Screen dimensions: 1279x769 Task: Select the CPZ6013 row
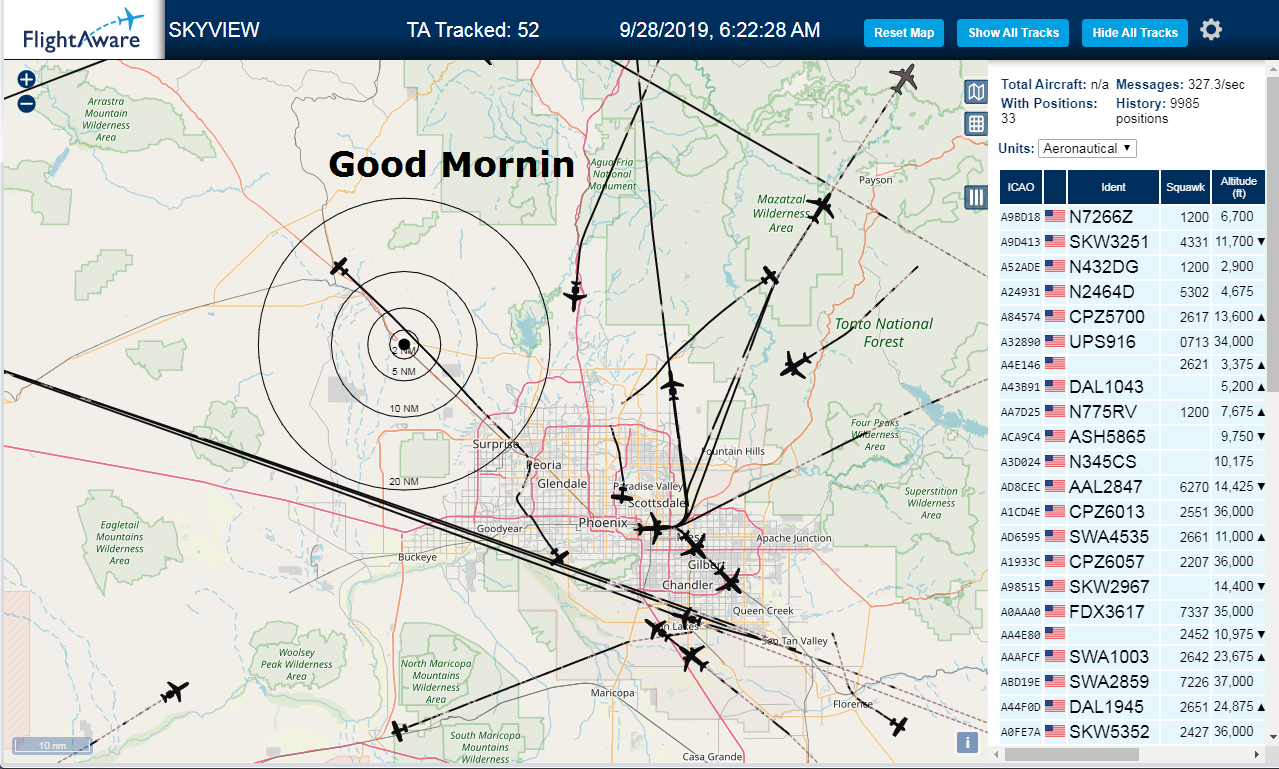pos(1133,512)
